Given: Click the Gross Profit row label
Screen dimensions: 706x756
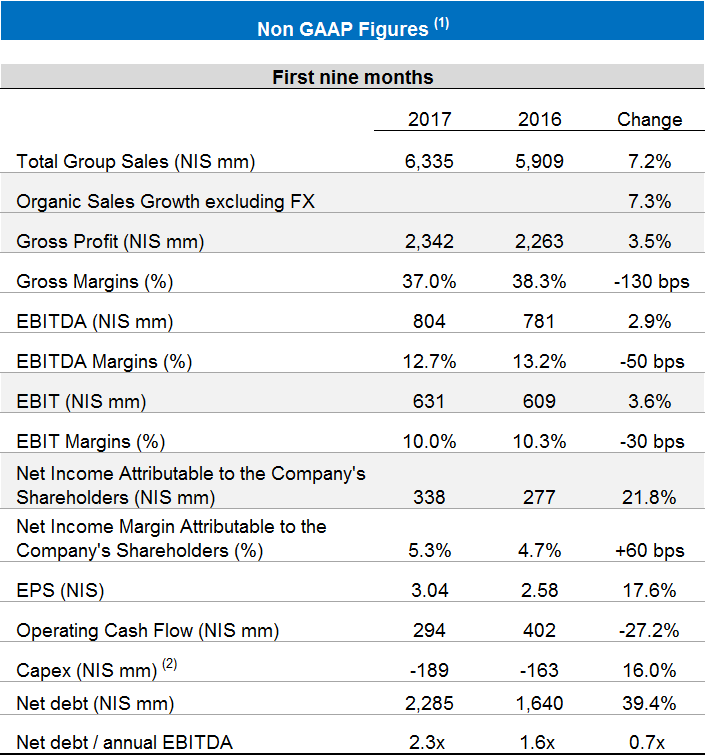Looking at the screenshot, I should click(x=111, y=241).
